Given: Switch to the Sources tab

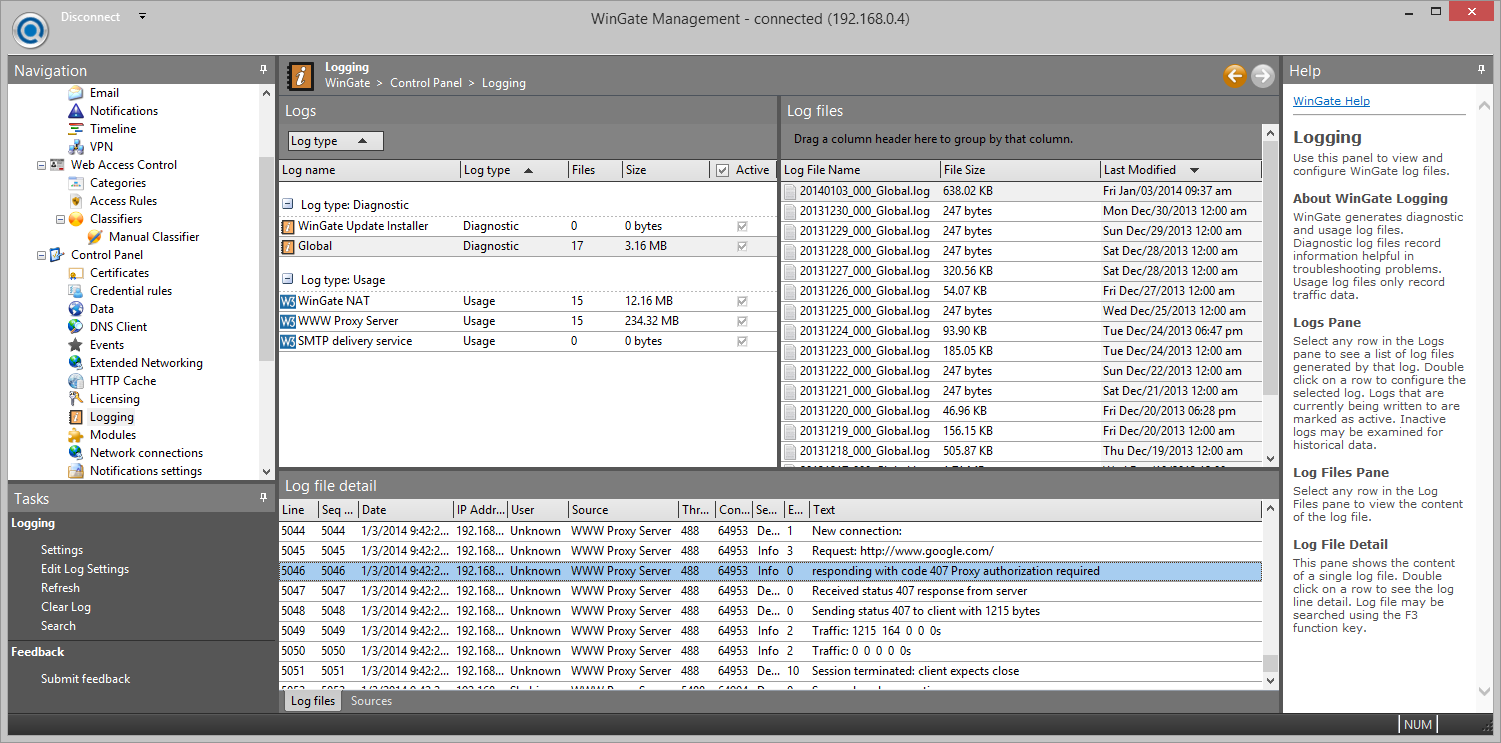Looking at the screenshot, I should coord(371,701).
